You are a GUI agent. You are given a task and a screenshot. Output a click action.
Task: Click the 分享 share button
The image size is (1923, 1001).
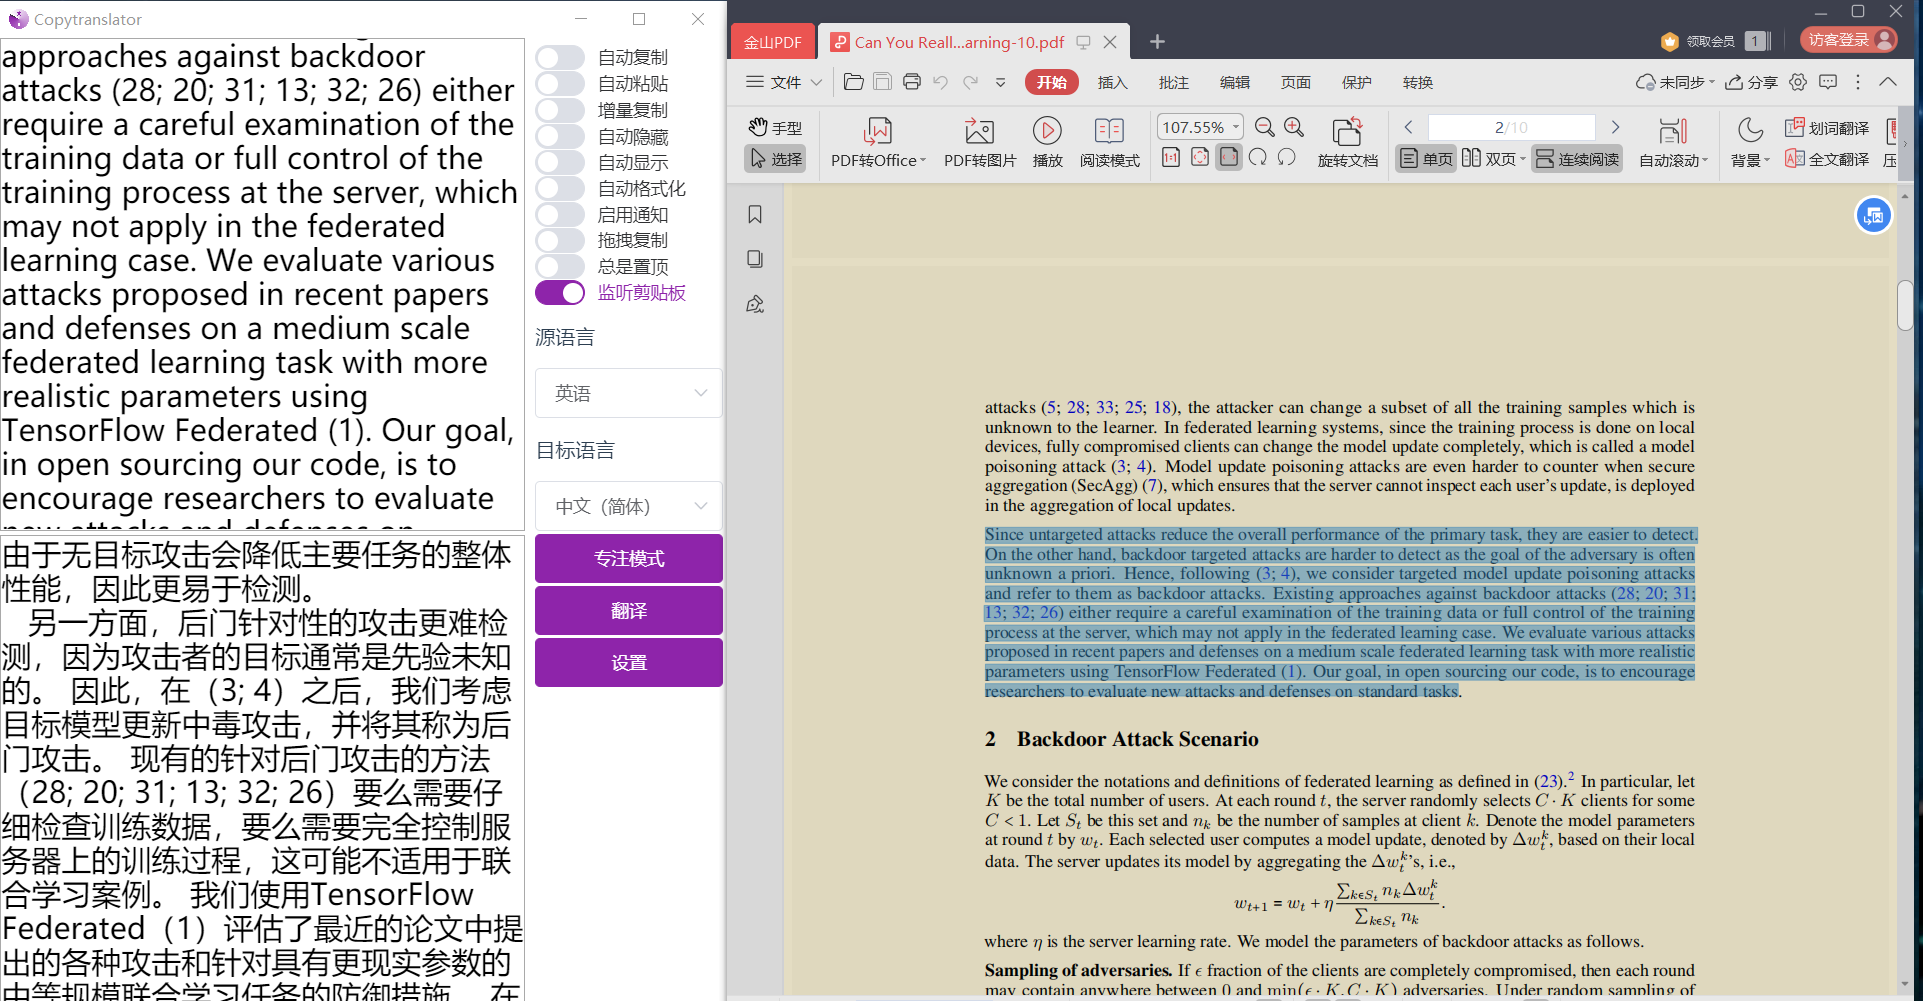[x=1751, y=82]
